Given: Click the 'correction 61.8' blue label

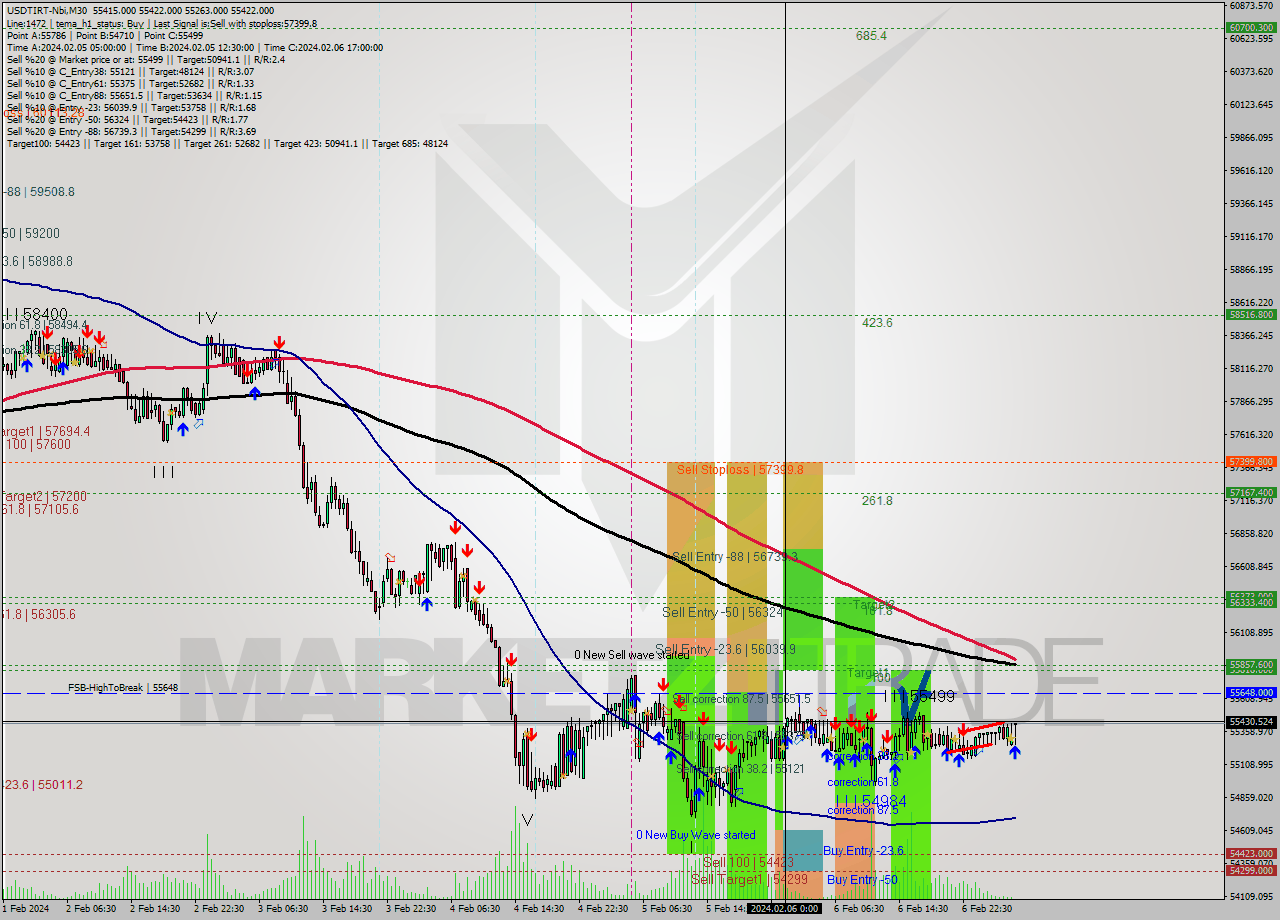Looking at the screenshot, I should click(x=863, y=782).
